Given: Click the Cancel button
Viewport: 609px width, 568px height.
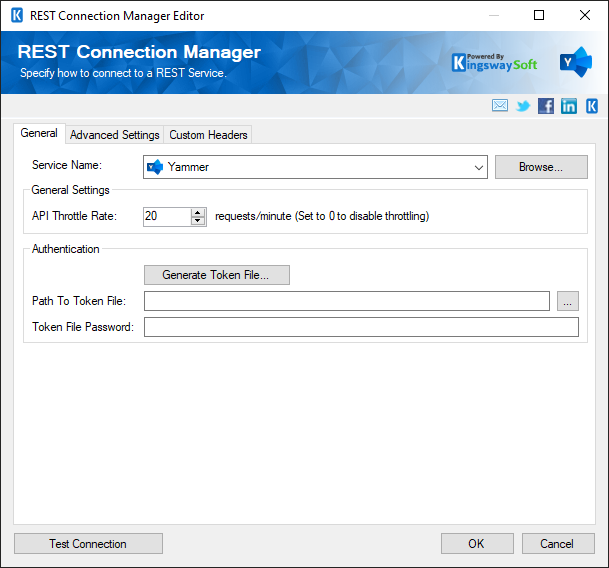Looking at the screenshot, I should click(558, 544).
